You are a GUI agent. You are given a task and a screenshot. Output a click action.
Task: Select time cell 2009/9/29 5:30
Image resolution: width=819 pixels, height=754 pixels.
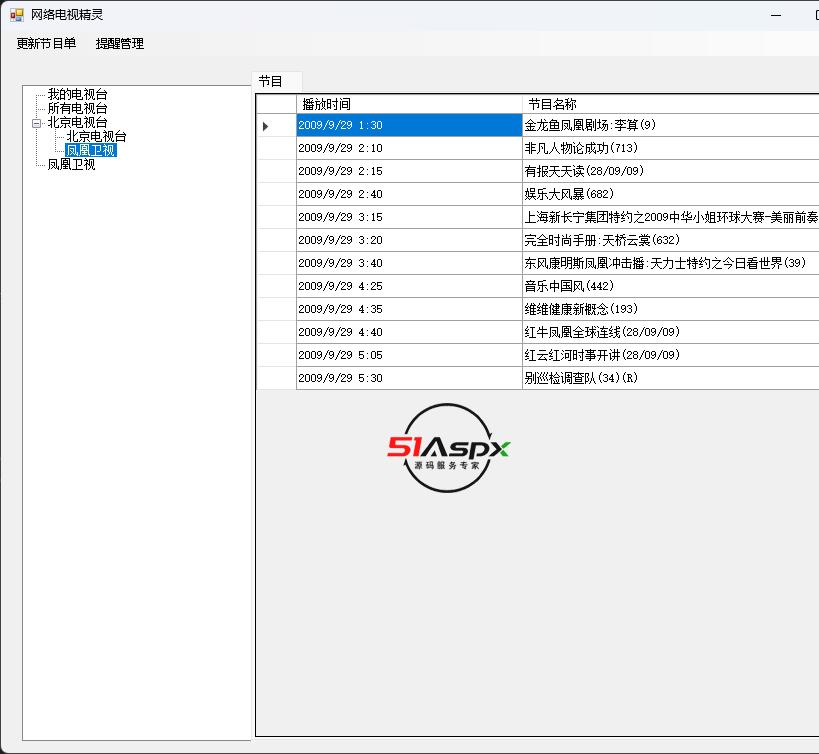pos(409,378)
